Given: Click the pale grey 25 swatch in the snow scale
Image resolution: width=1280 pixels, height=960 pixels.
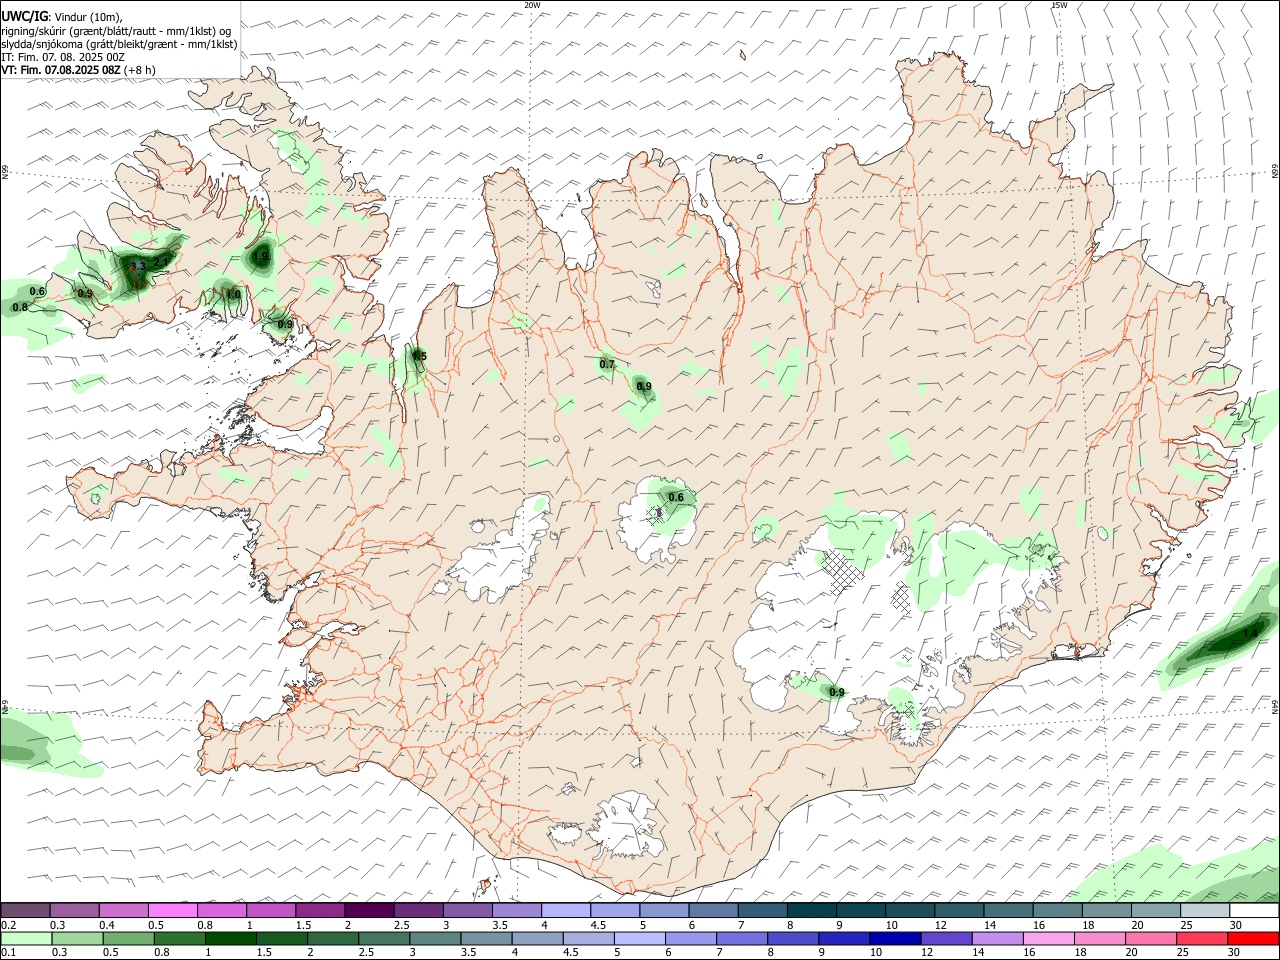Looking at the screenshot, I should 1205,911.
